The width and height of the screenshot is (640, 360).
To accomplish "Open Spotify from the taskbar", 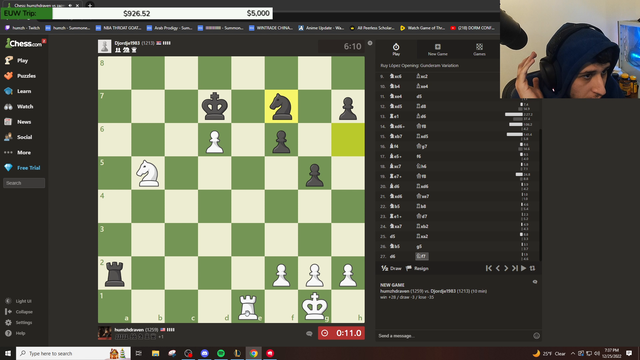I will (221, 353).
